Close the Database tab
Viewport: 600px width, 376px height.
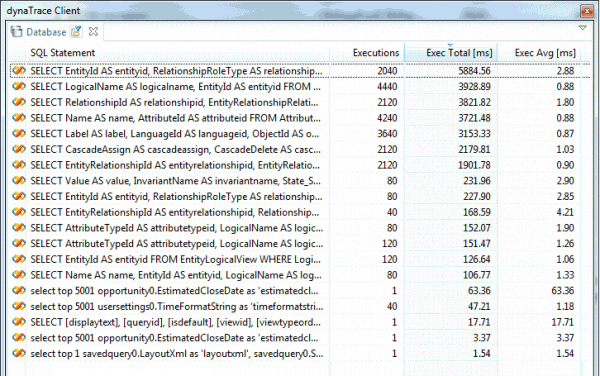[93, 31]
